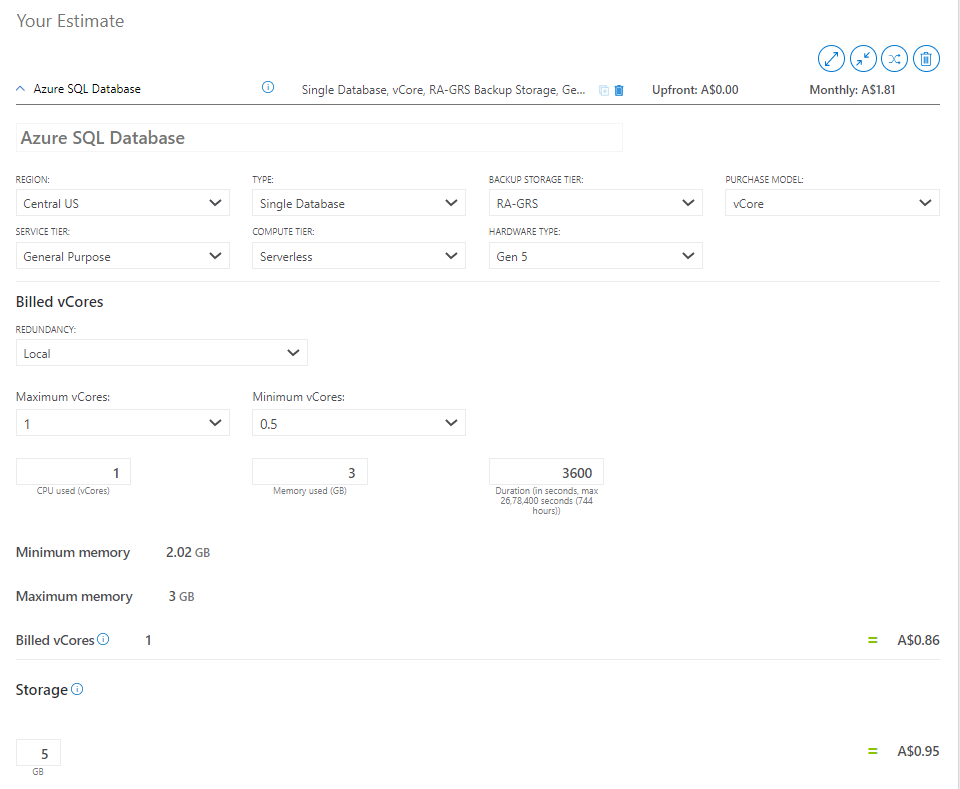Click the A$0.86 billed vCores cost

point(918,640)
